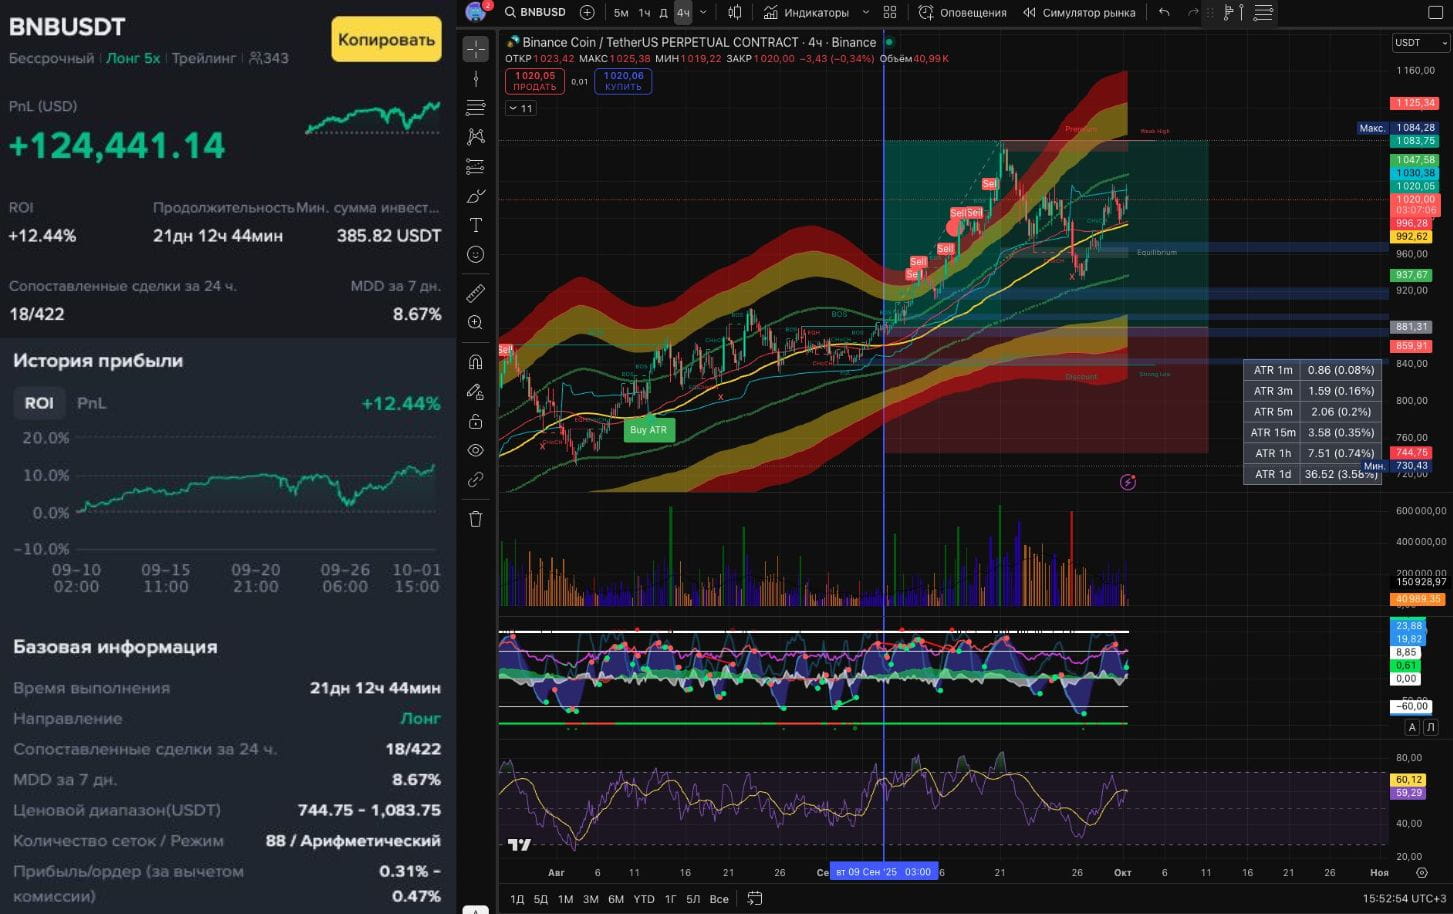
Task: Open the copy traders count 343 icon
Action: coord(268,58)
